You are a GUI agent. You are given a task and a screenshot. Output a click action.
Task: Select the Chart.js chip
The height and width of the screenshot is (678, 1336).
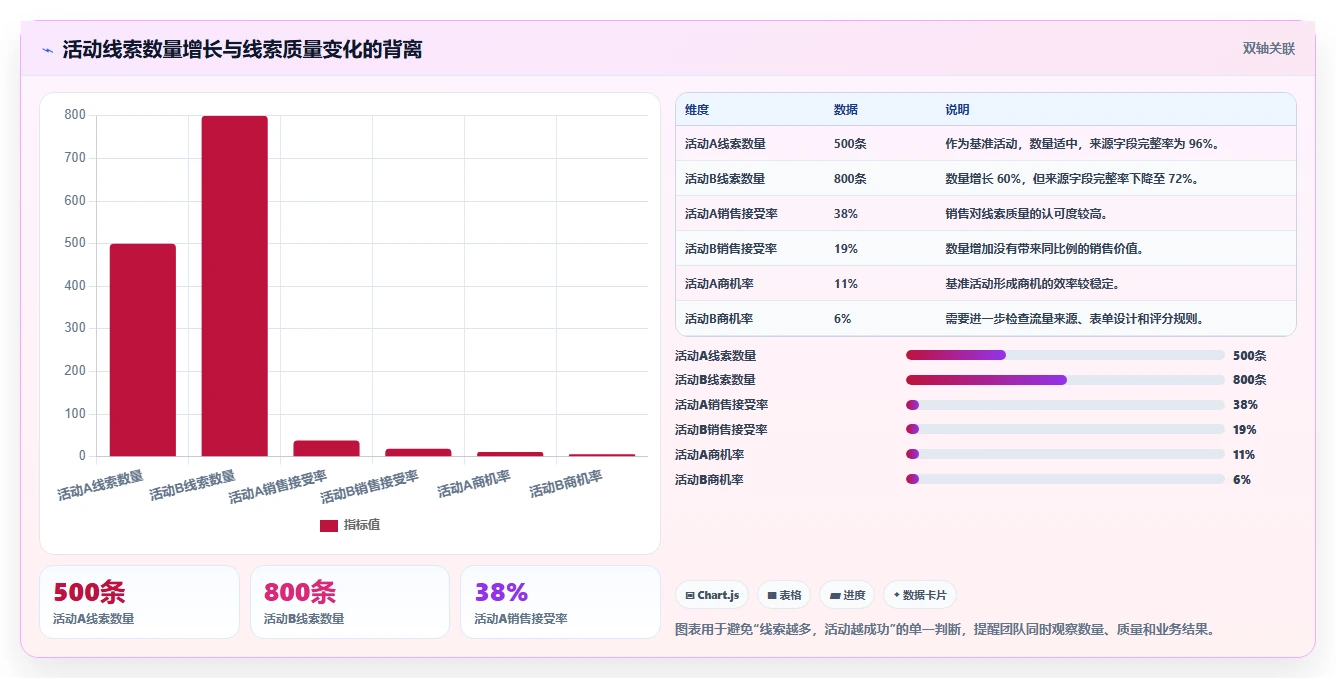pyautogui.click(x=712, y=595)
